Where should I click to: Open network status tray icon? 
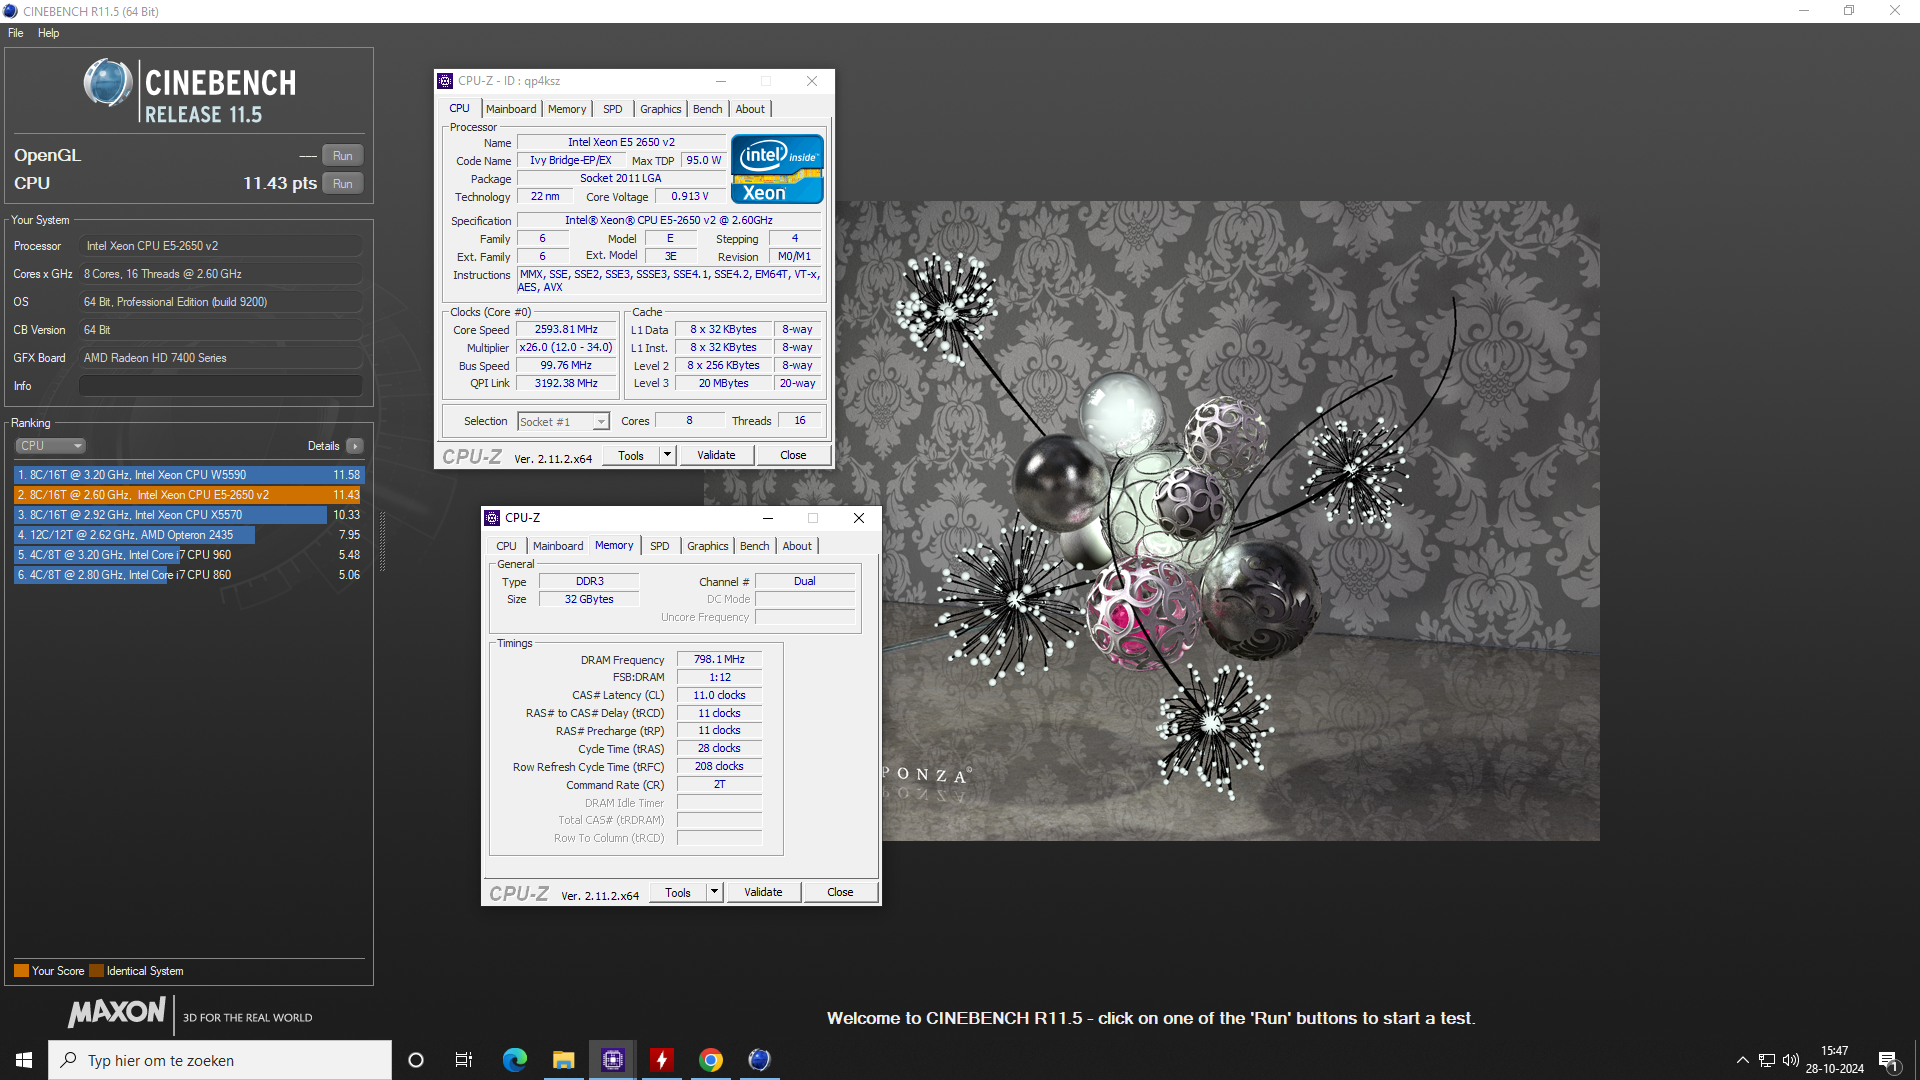(x=1767, y=1060)
